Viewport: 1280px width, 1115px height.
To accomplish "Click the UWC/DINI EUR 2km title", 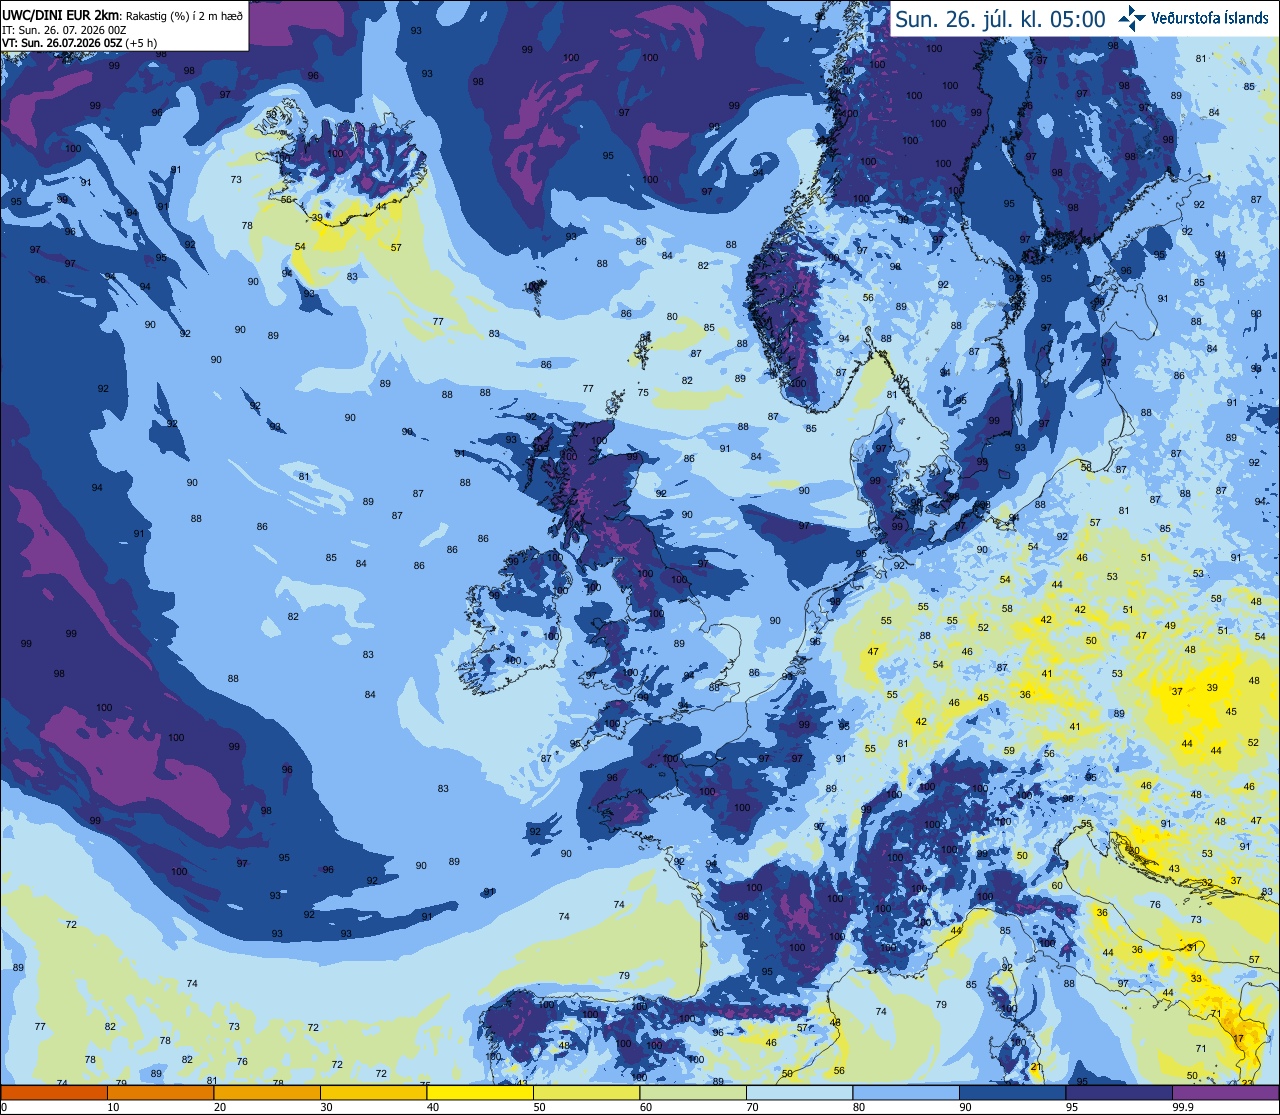I will pos(60,15).
